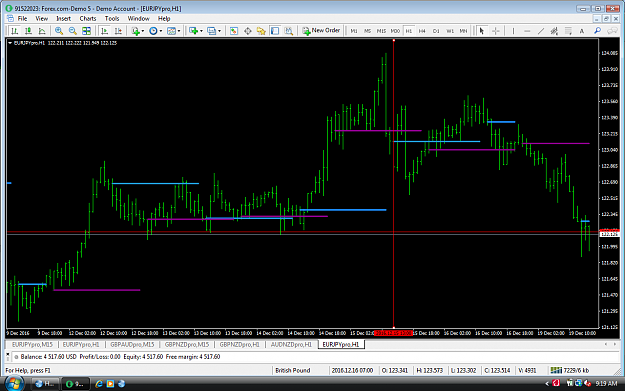This screenshot has width=625, height=391.
Task: Toggle the Data Window
Action: tap(248, 31)
